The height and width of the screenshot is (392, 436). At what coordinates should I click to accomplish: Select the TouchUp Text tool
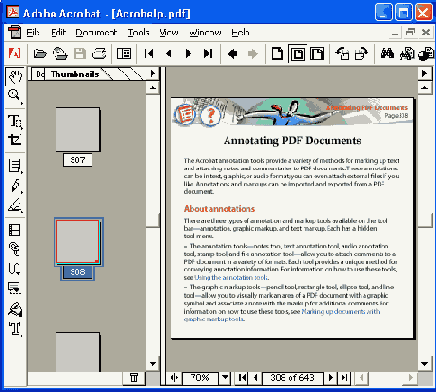point(15,329)
